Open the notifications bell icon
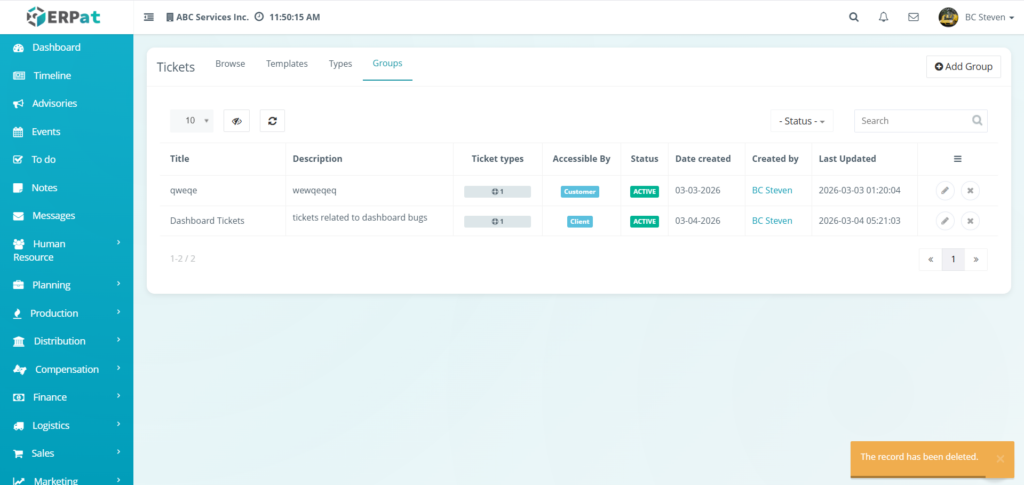 (x=883, y=17)
